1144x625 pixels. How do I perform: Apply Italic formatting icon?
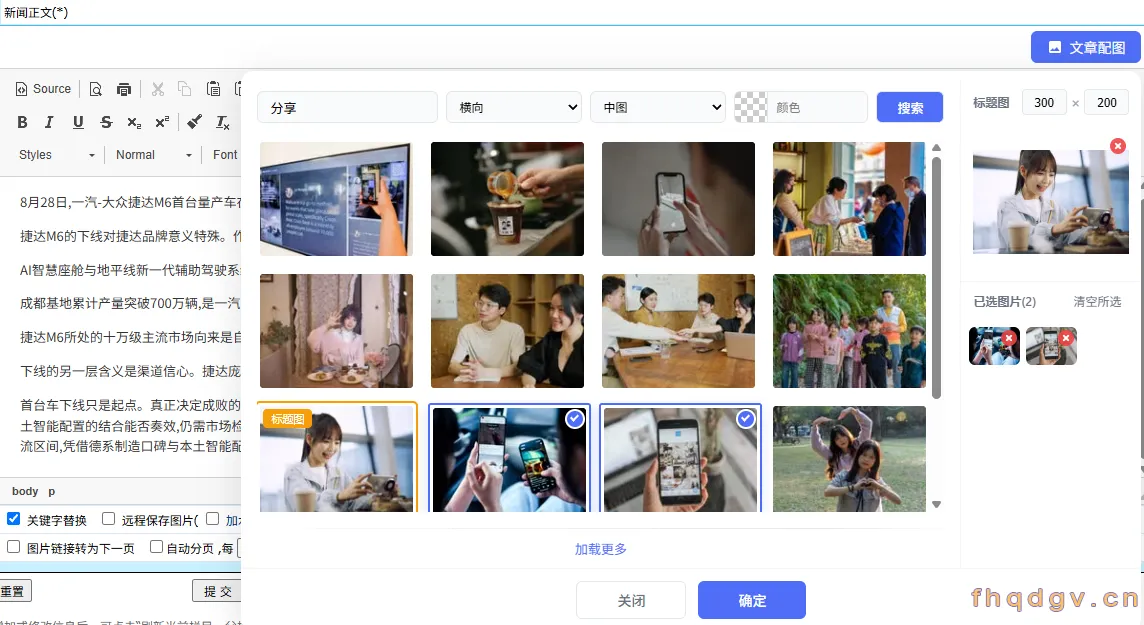[49, 122]
